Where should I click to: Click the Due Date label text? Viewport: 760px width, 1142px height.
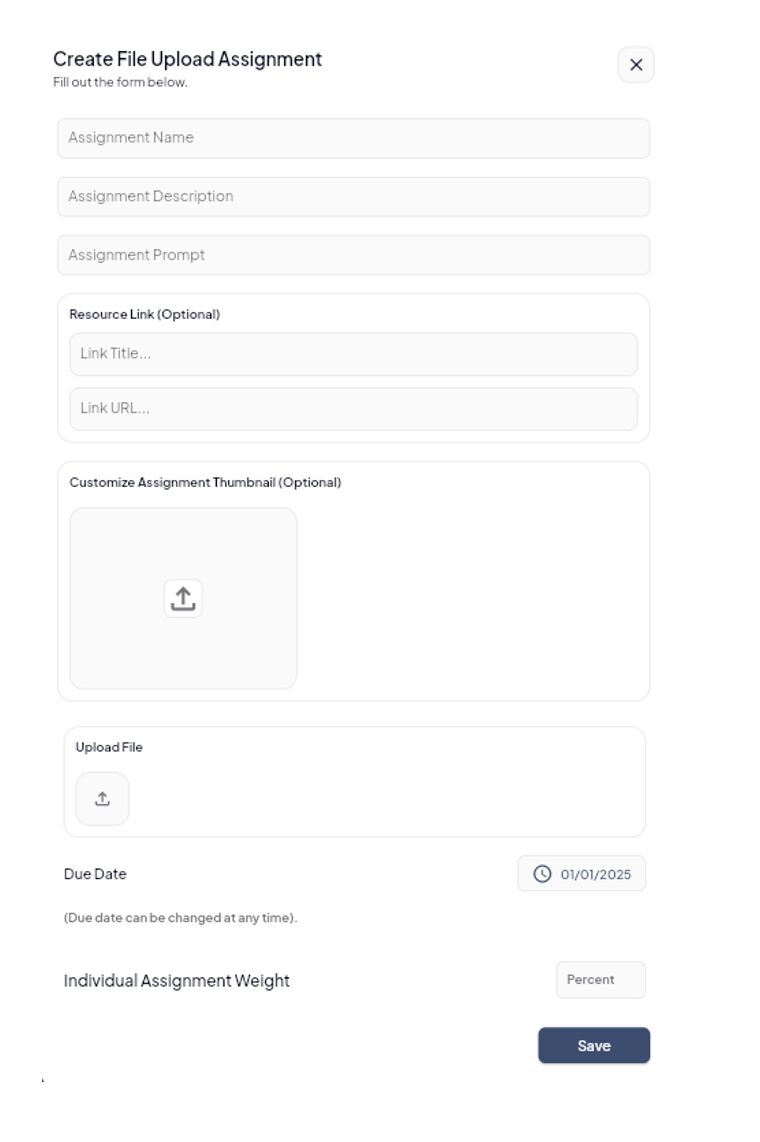[95, 874]
